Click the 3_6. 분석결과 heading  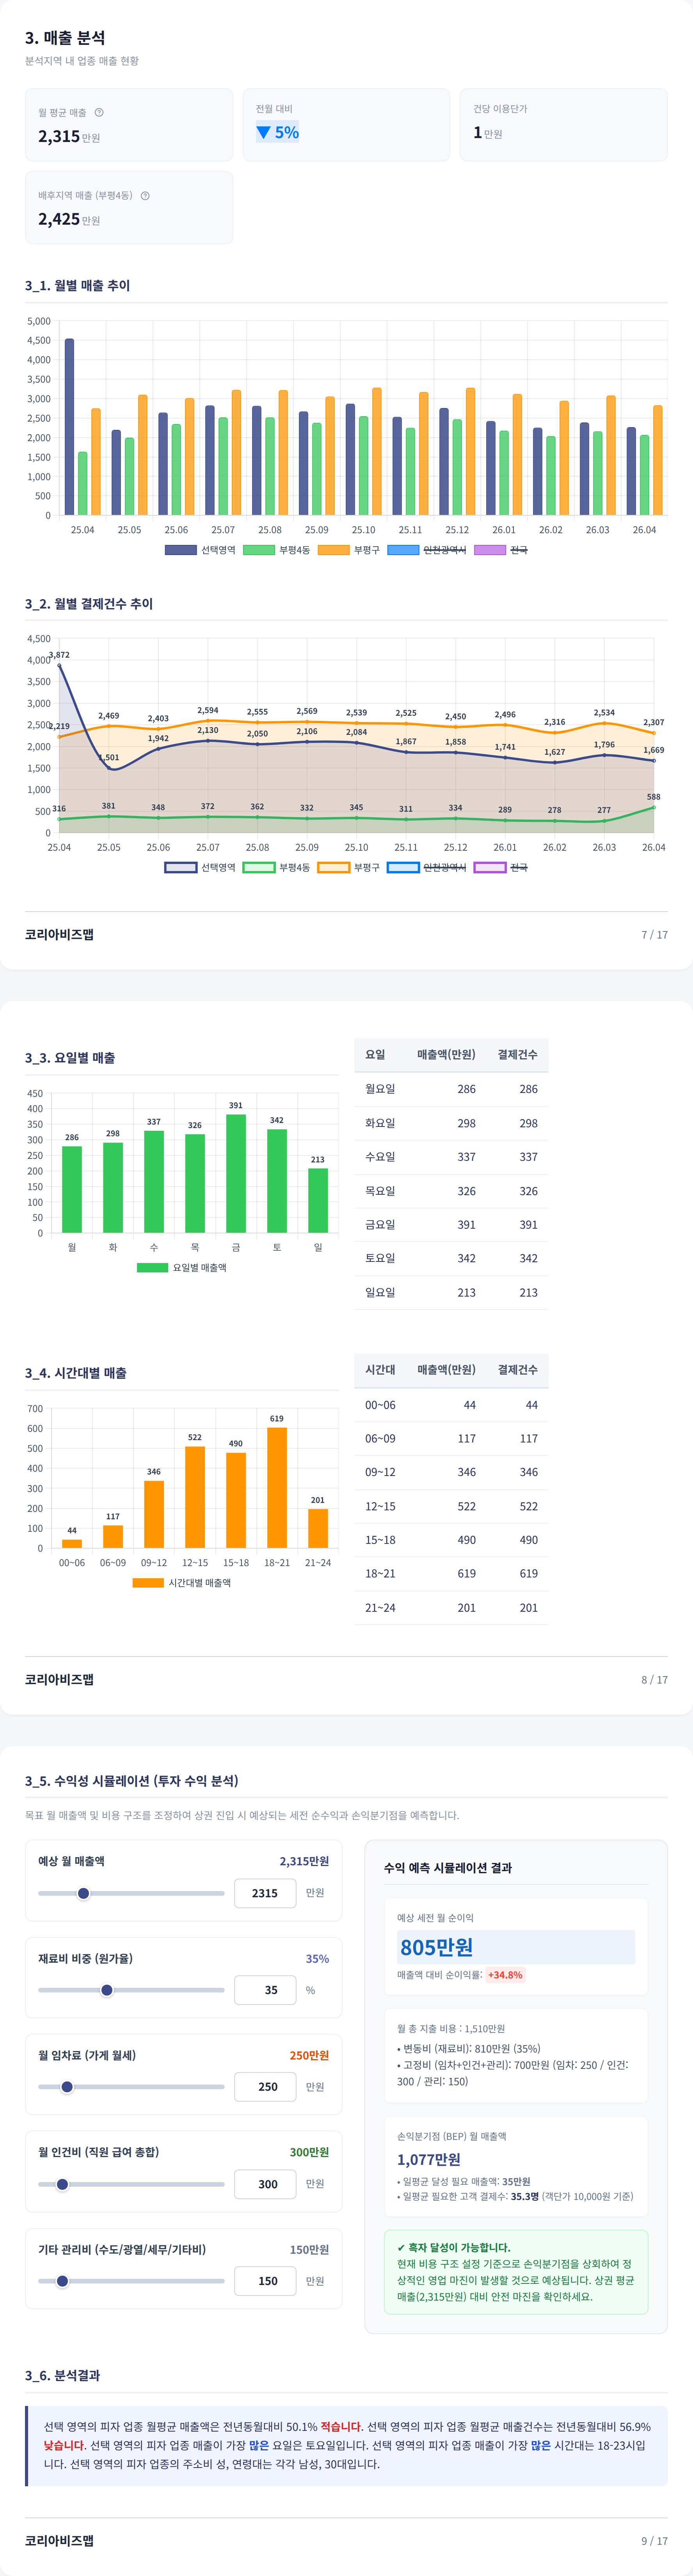[62, 2375]
